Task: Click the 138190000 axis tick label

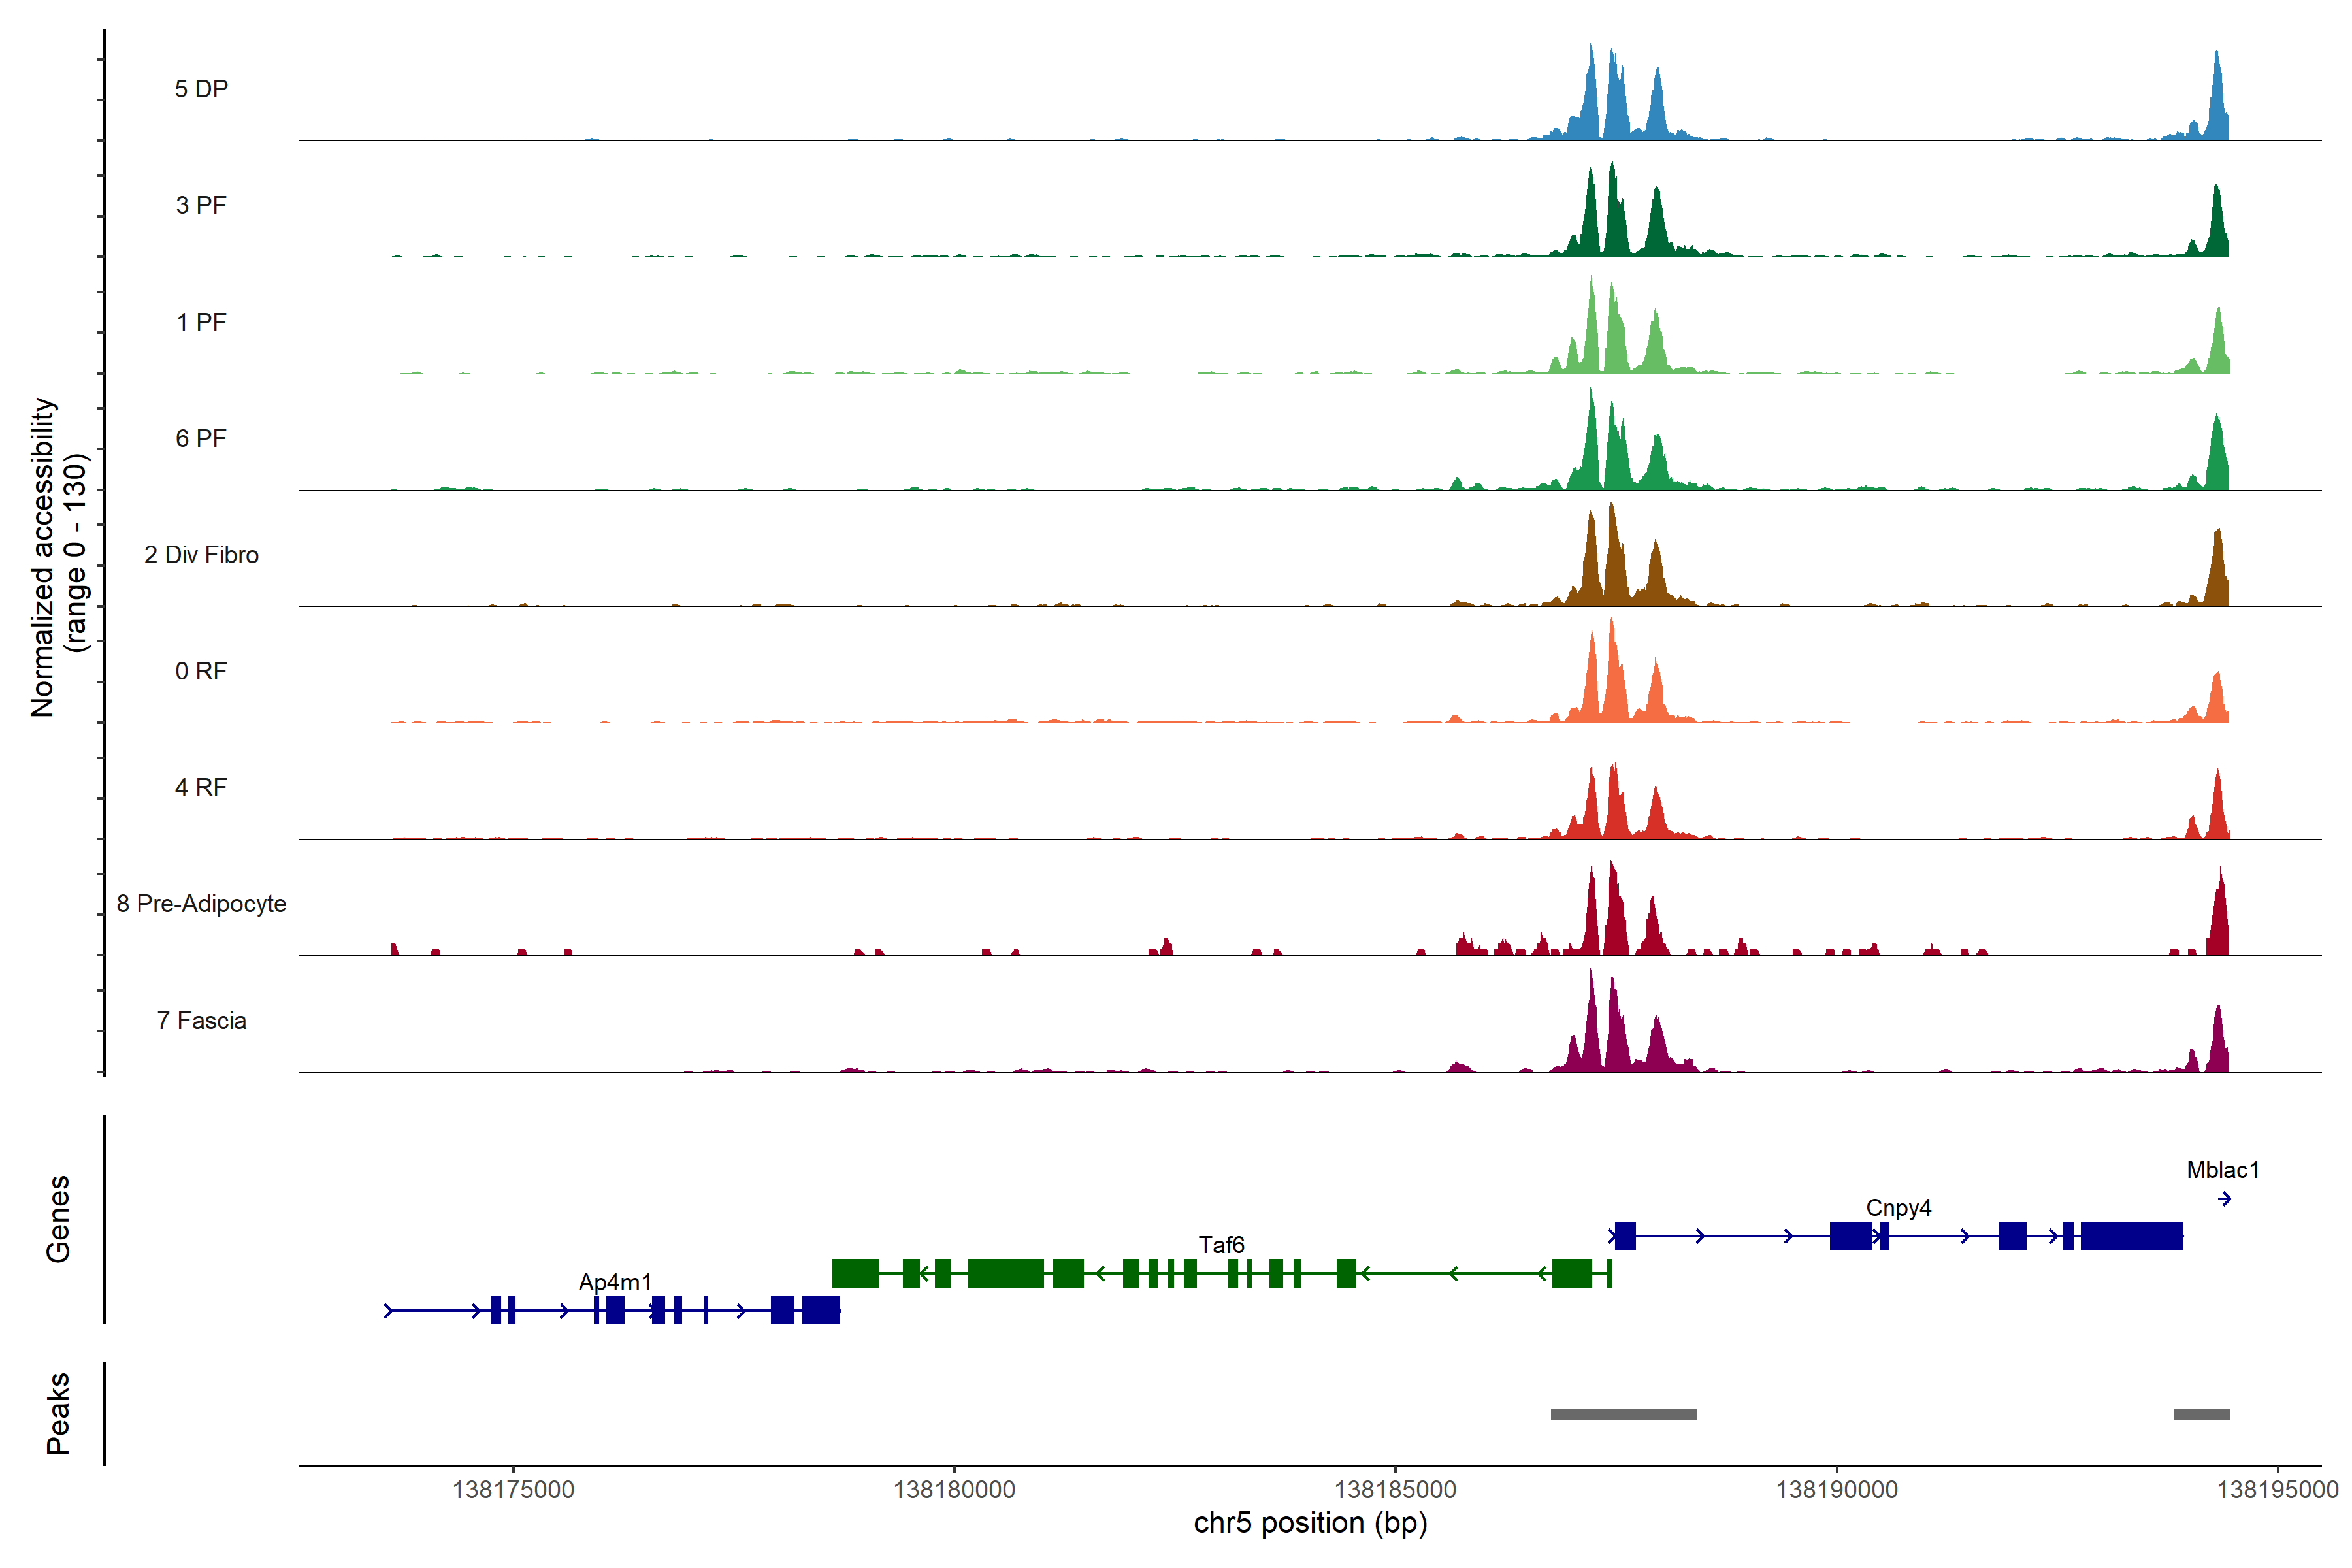Action: tap(1836, 1490)
